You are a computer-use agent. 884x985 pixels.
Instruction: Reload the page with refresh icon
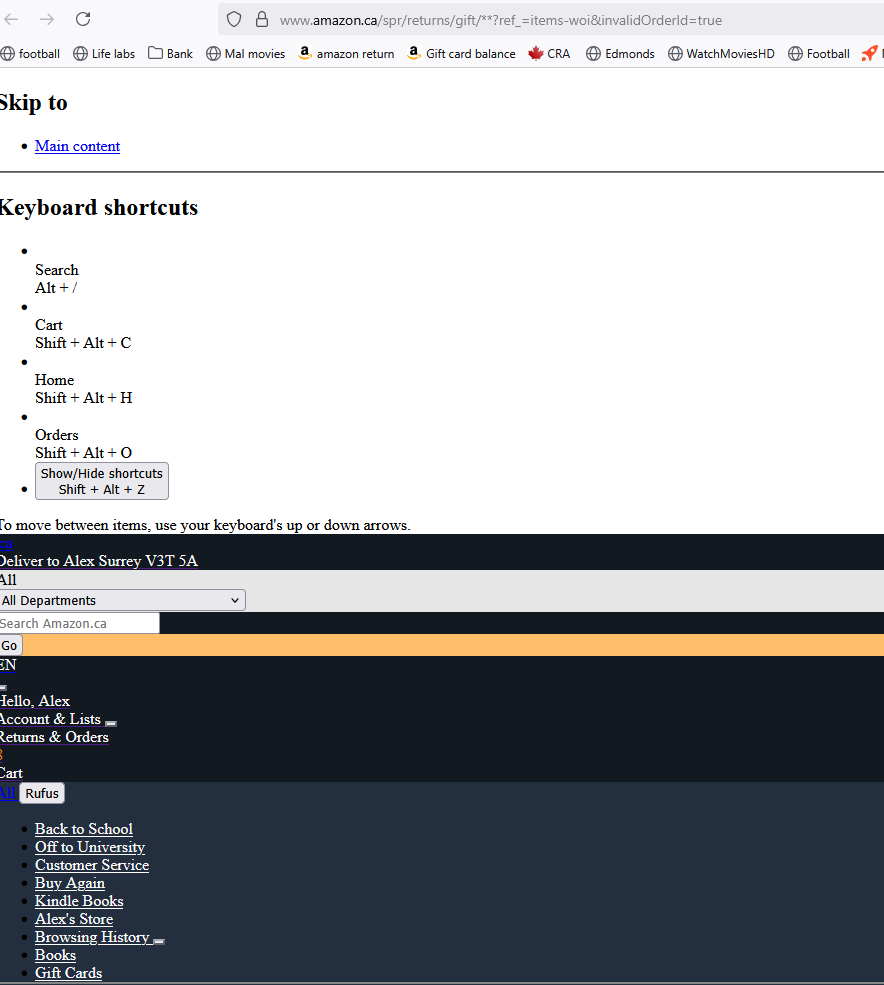pyautogui.click(x=83, y=19)
